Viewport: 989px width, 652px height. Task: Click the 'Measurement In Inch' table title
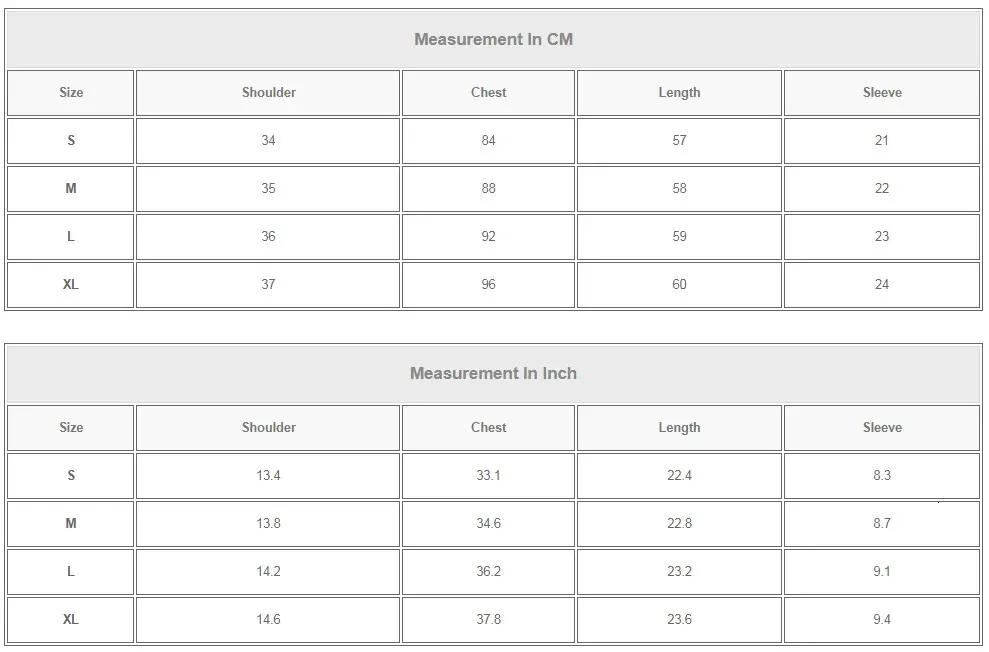[x=493, y=374]
